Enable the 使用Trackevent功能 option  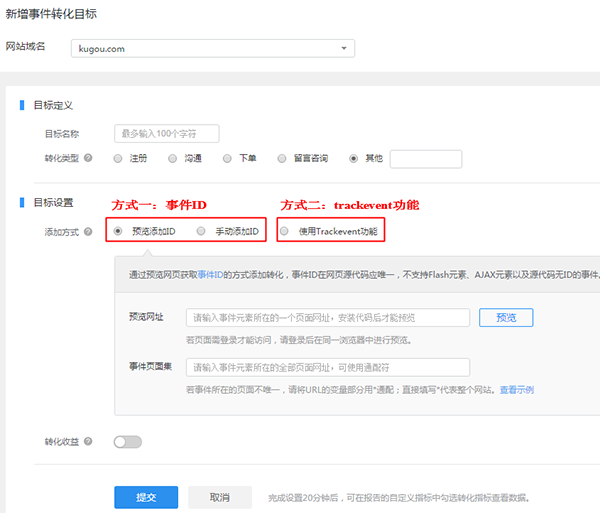[285, 231]
